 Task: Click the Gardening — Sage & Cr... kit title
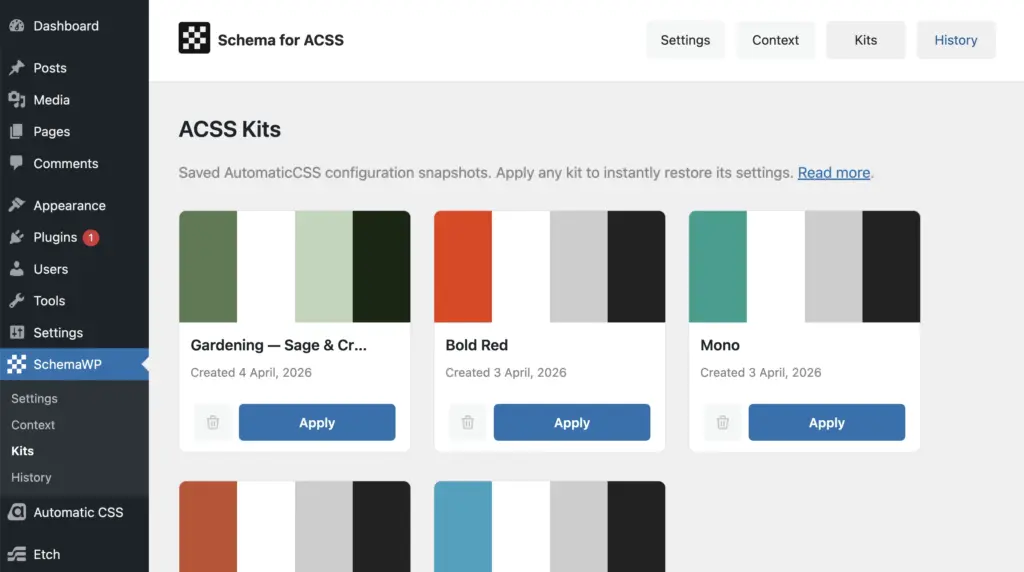pyautogui.click(x=279, y=345)
